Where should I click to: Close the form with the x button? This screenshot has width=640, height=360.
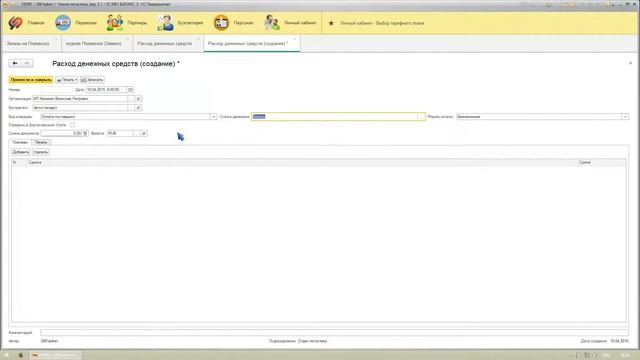630,63
